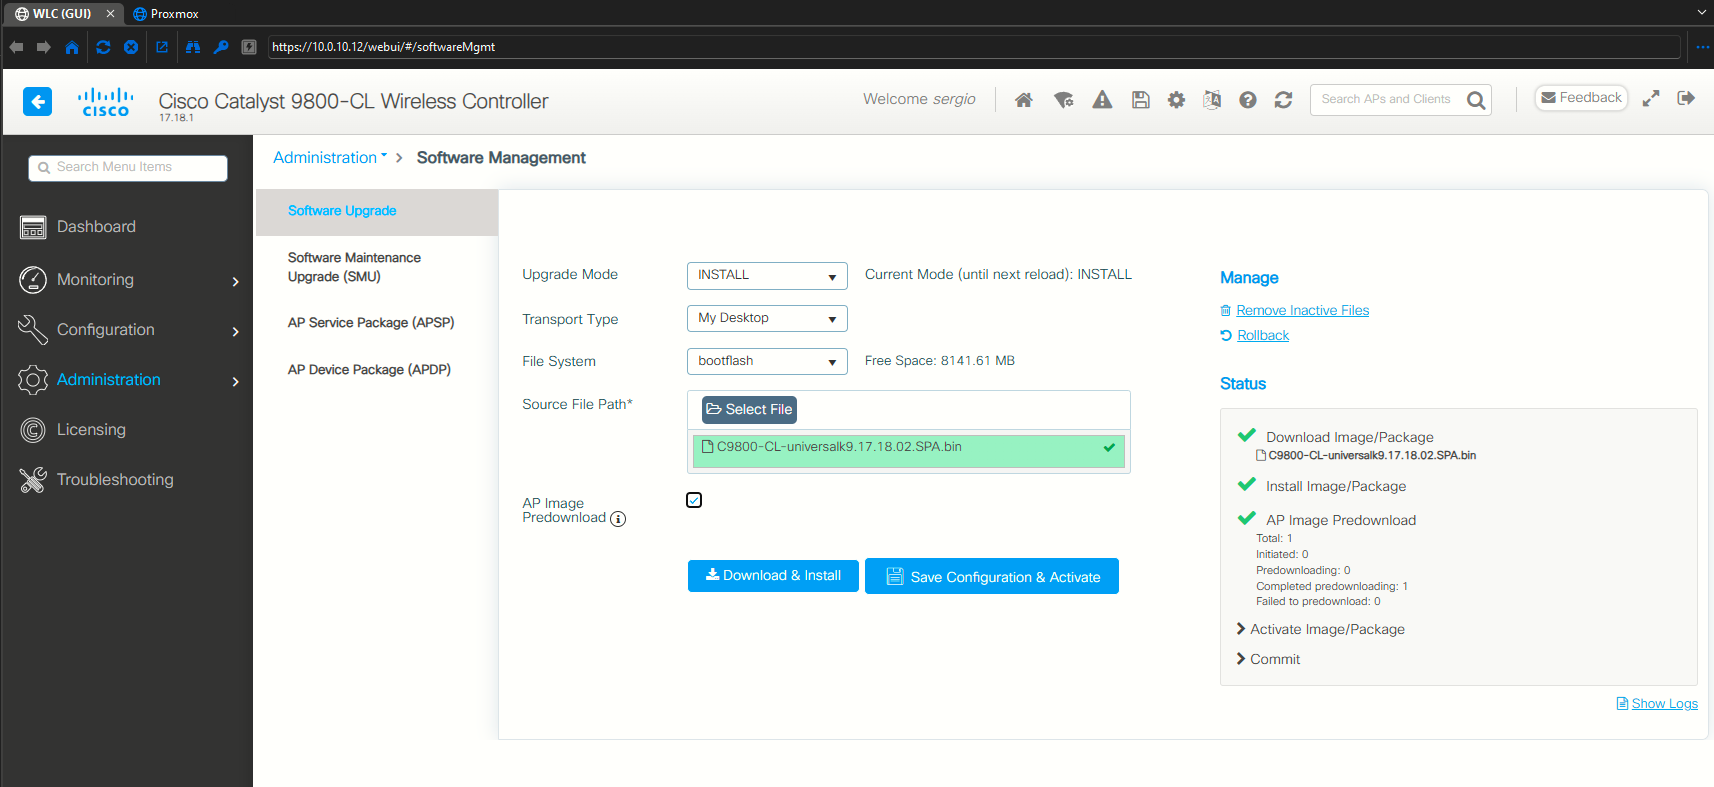Open the Transport Type dropdown
The height and width of the screenshot is (787, 1714).
coord(767,319)
